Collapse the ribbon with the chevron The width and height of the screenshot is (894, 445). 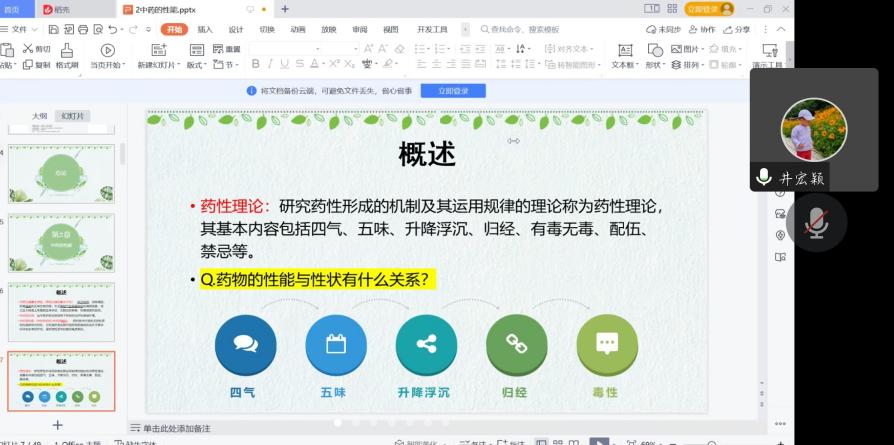tap(781, 29)
